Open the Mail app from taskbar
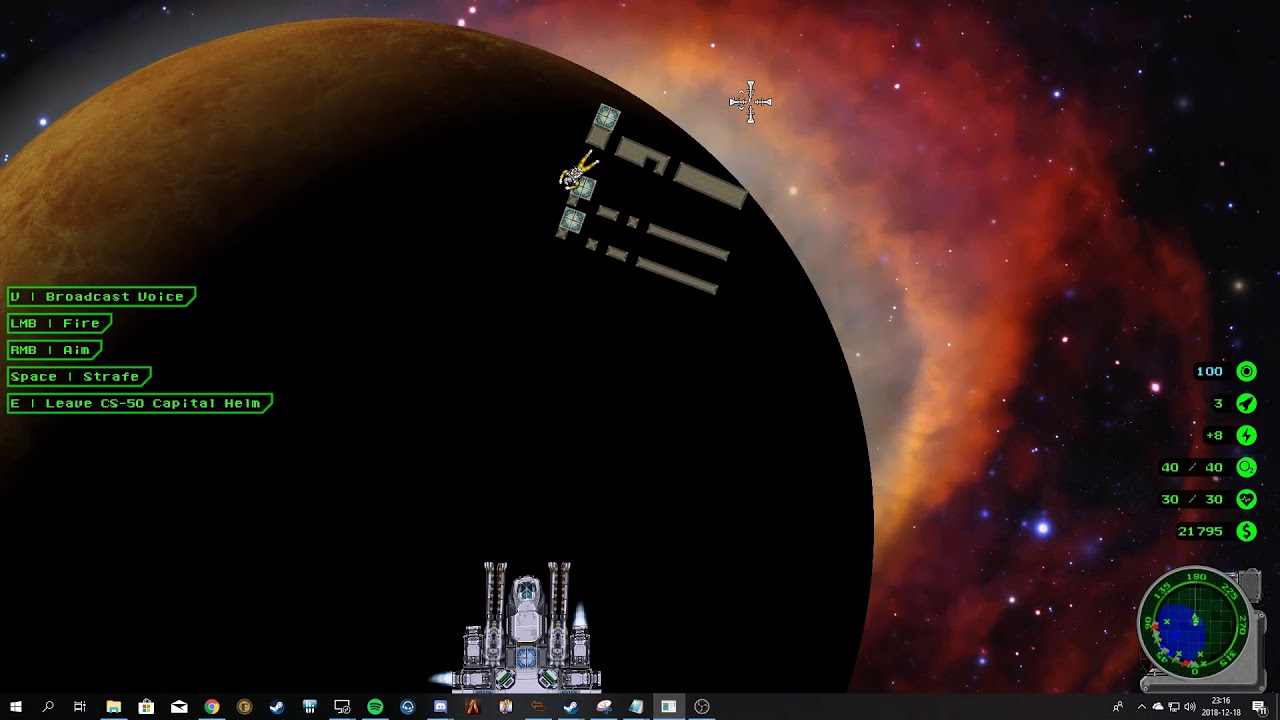This screenshot has width=1280, height=720. point(179,707)
